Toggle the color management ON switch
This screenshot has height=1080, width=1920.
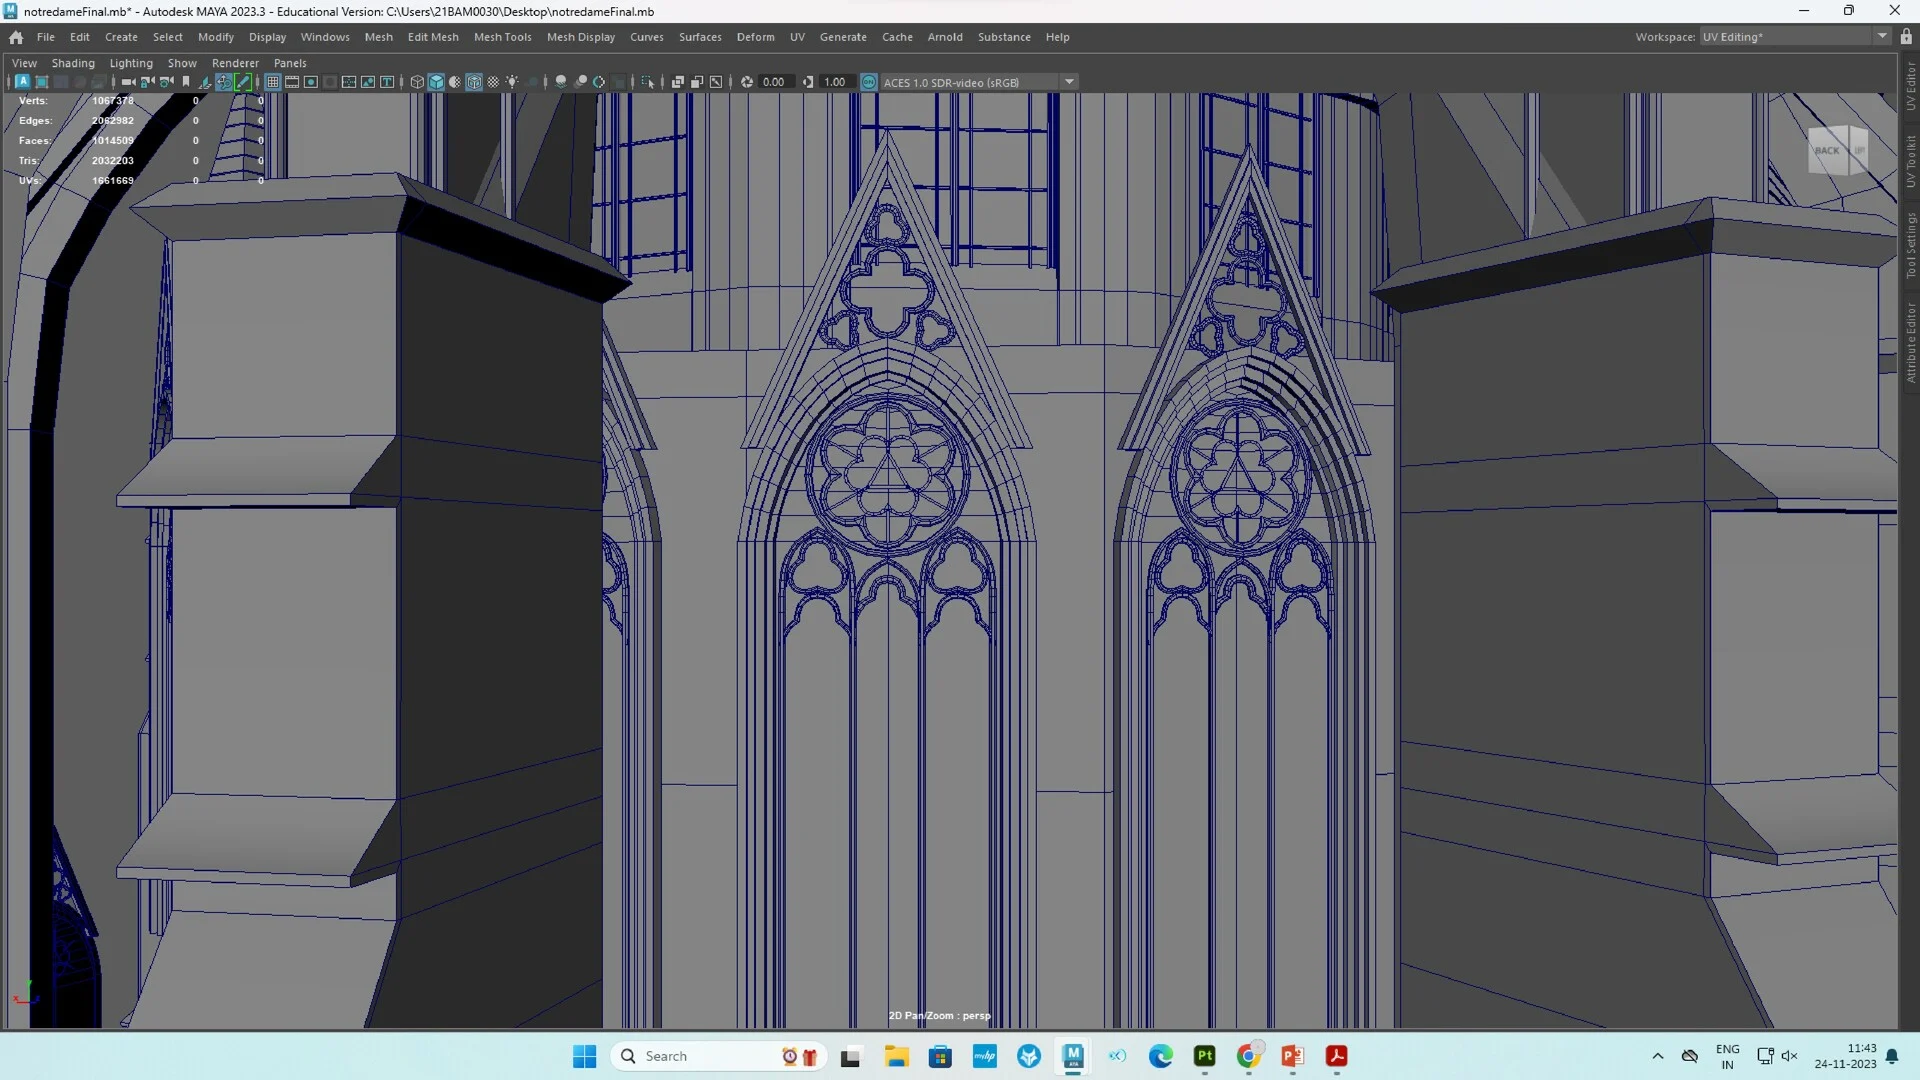pos(868,82)
